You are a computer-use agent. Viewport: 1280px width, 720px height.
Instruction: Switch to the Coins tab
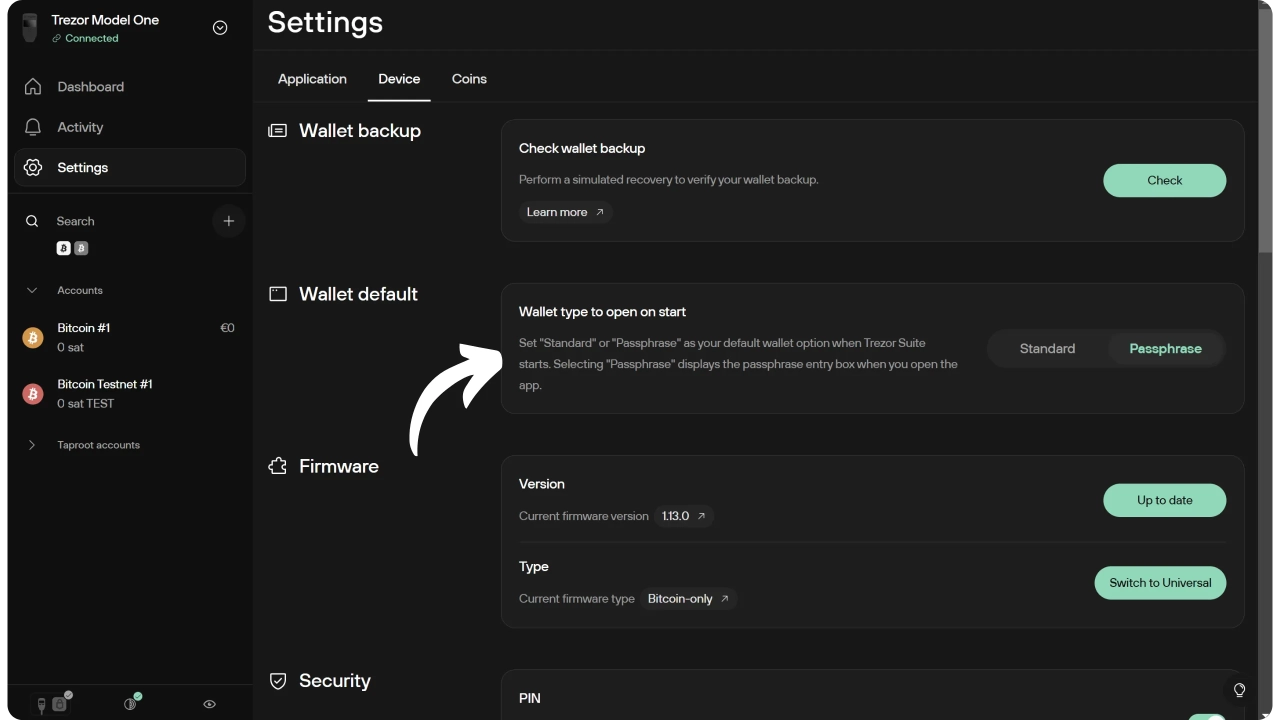tap(469, 79)
